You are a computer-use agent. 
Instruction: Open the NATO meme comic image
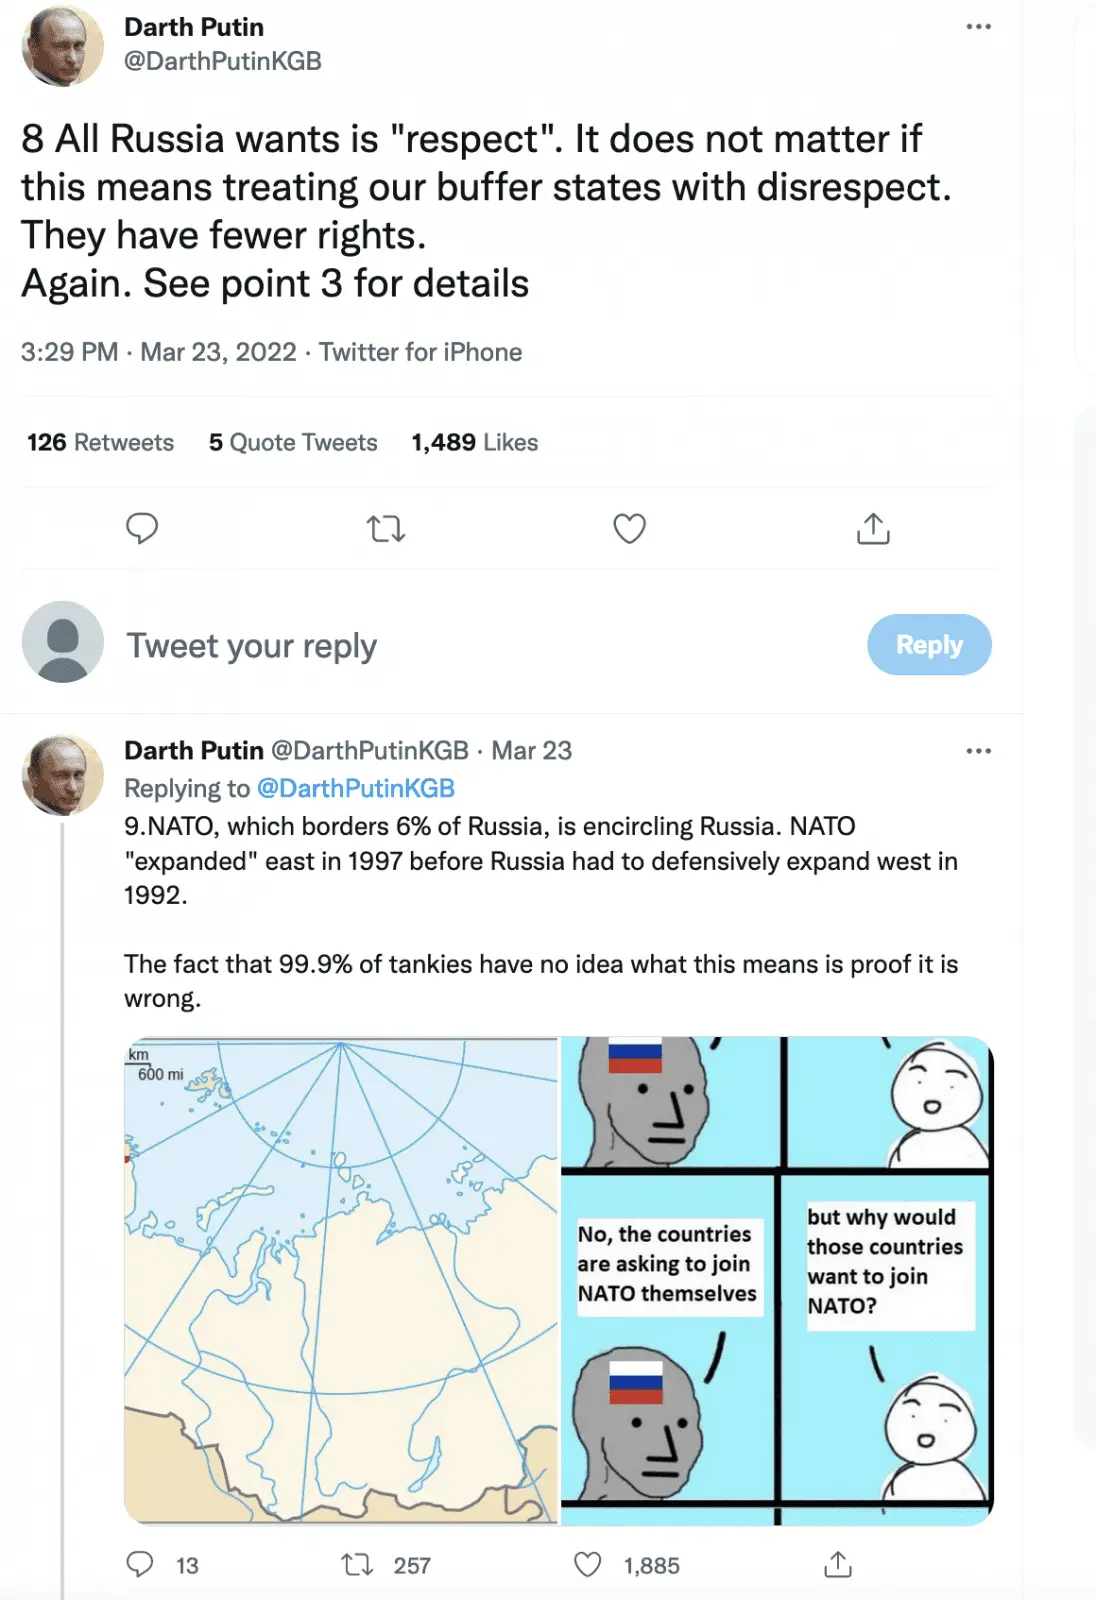(777, 1280)
